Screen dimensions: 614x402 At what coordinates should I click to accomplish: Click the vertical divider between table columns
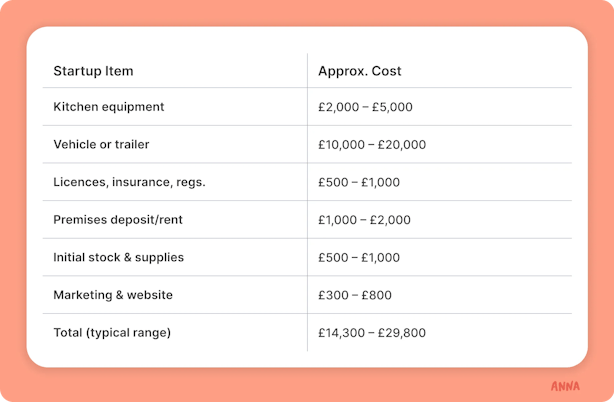point(307,202)
